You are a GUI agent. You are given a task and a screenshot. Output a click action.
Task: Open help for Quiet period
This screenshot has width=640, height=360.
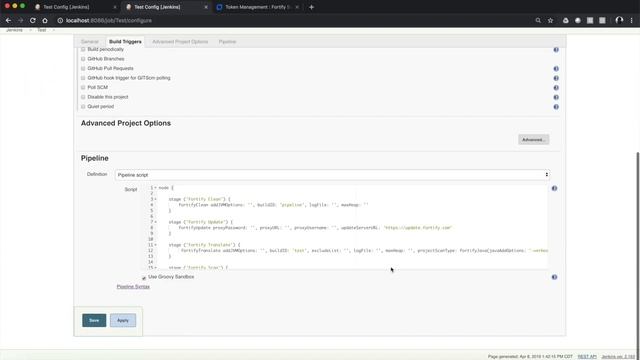click(556, 107)
